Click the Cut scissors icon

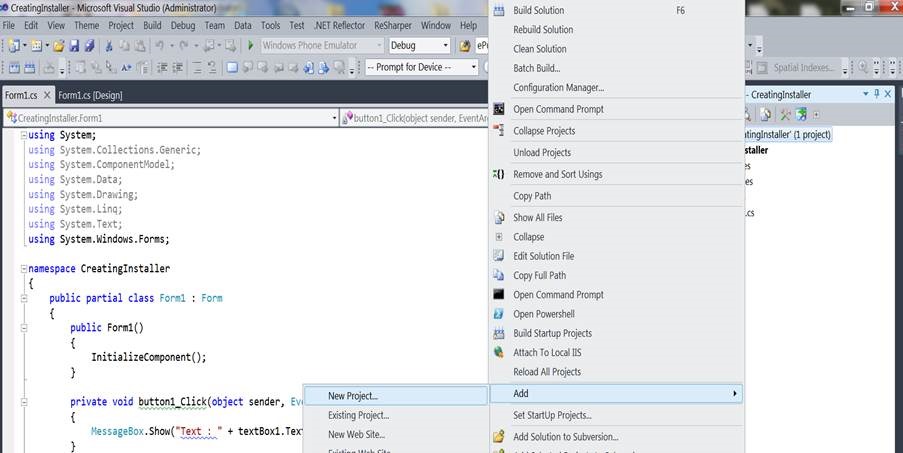click(109, 46)
